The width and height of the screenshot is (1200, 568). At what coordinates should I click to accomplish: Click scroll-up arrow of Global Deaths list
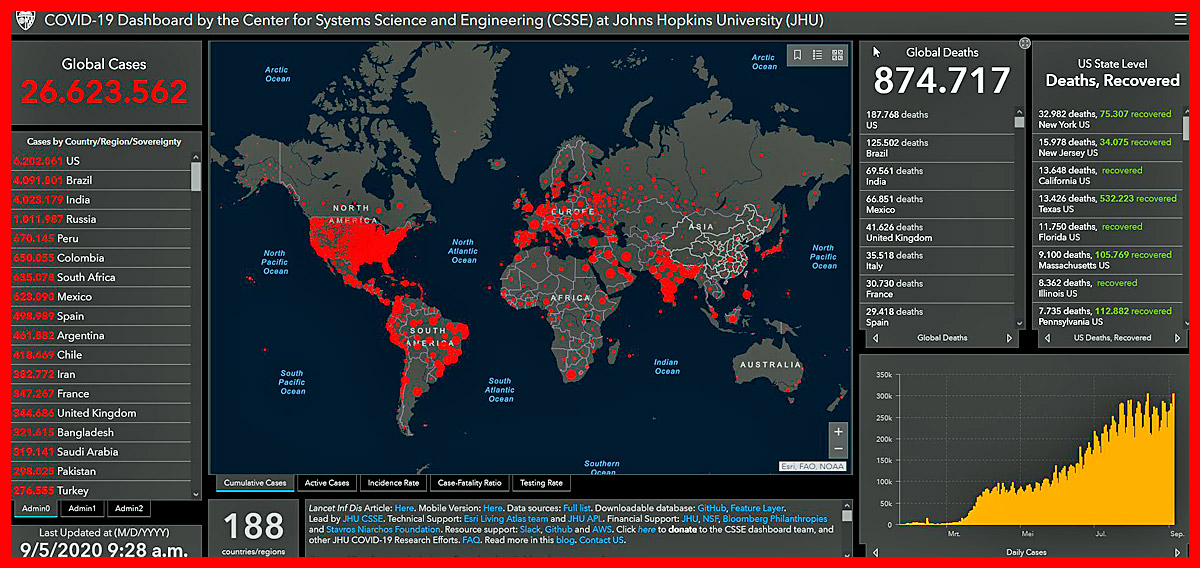(1019, 110)
